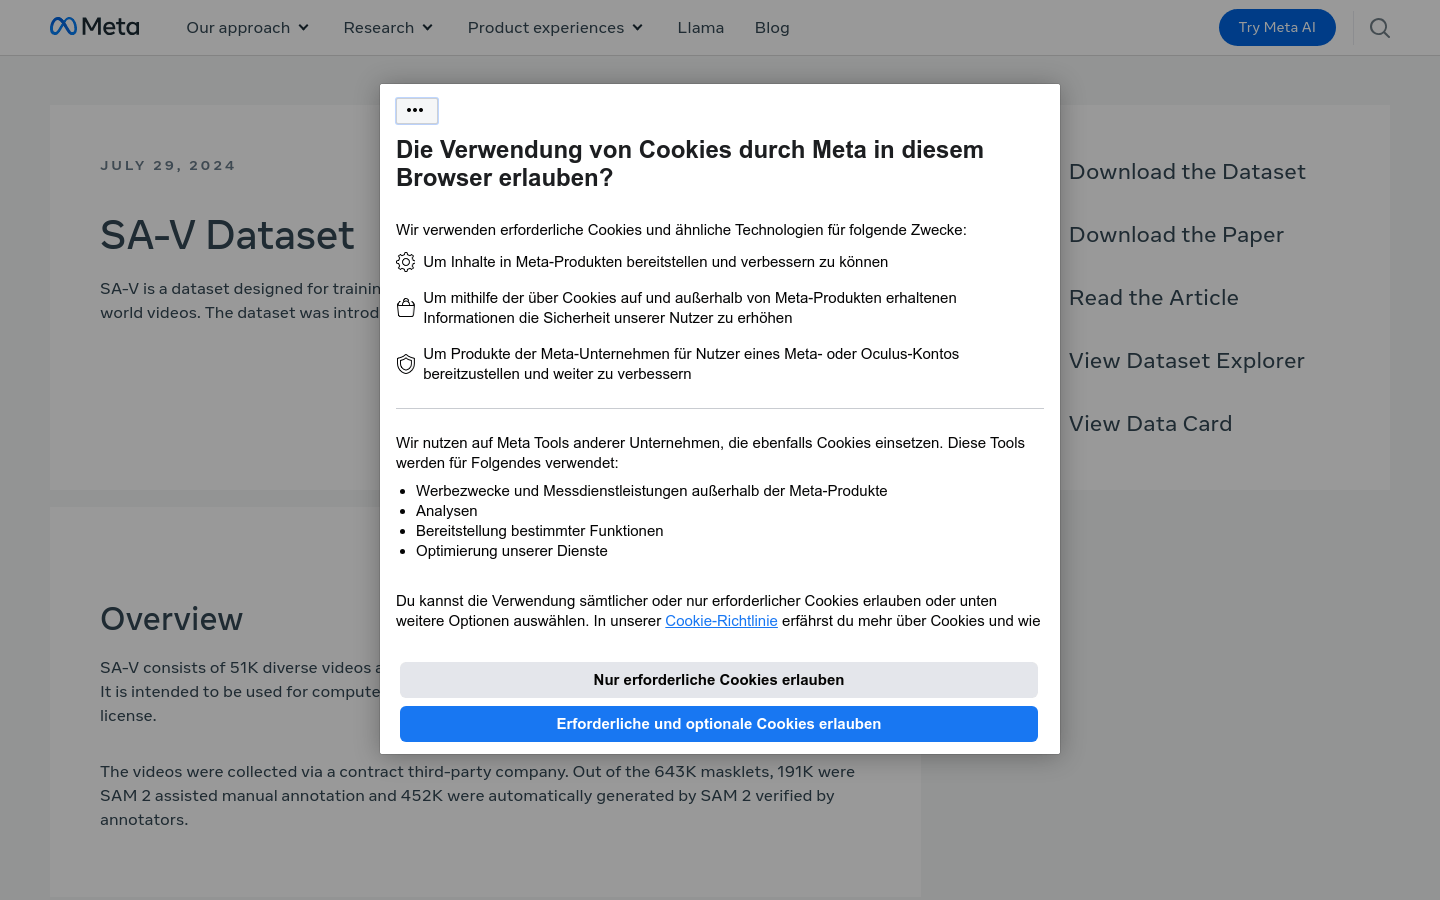This screenshot has height=900, width=1440.
Task: Click the Werbezwecke und Messdienstleistungen bullet
Action: 652,491
